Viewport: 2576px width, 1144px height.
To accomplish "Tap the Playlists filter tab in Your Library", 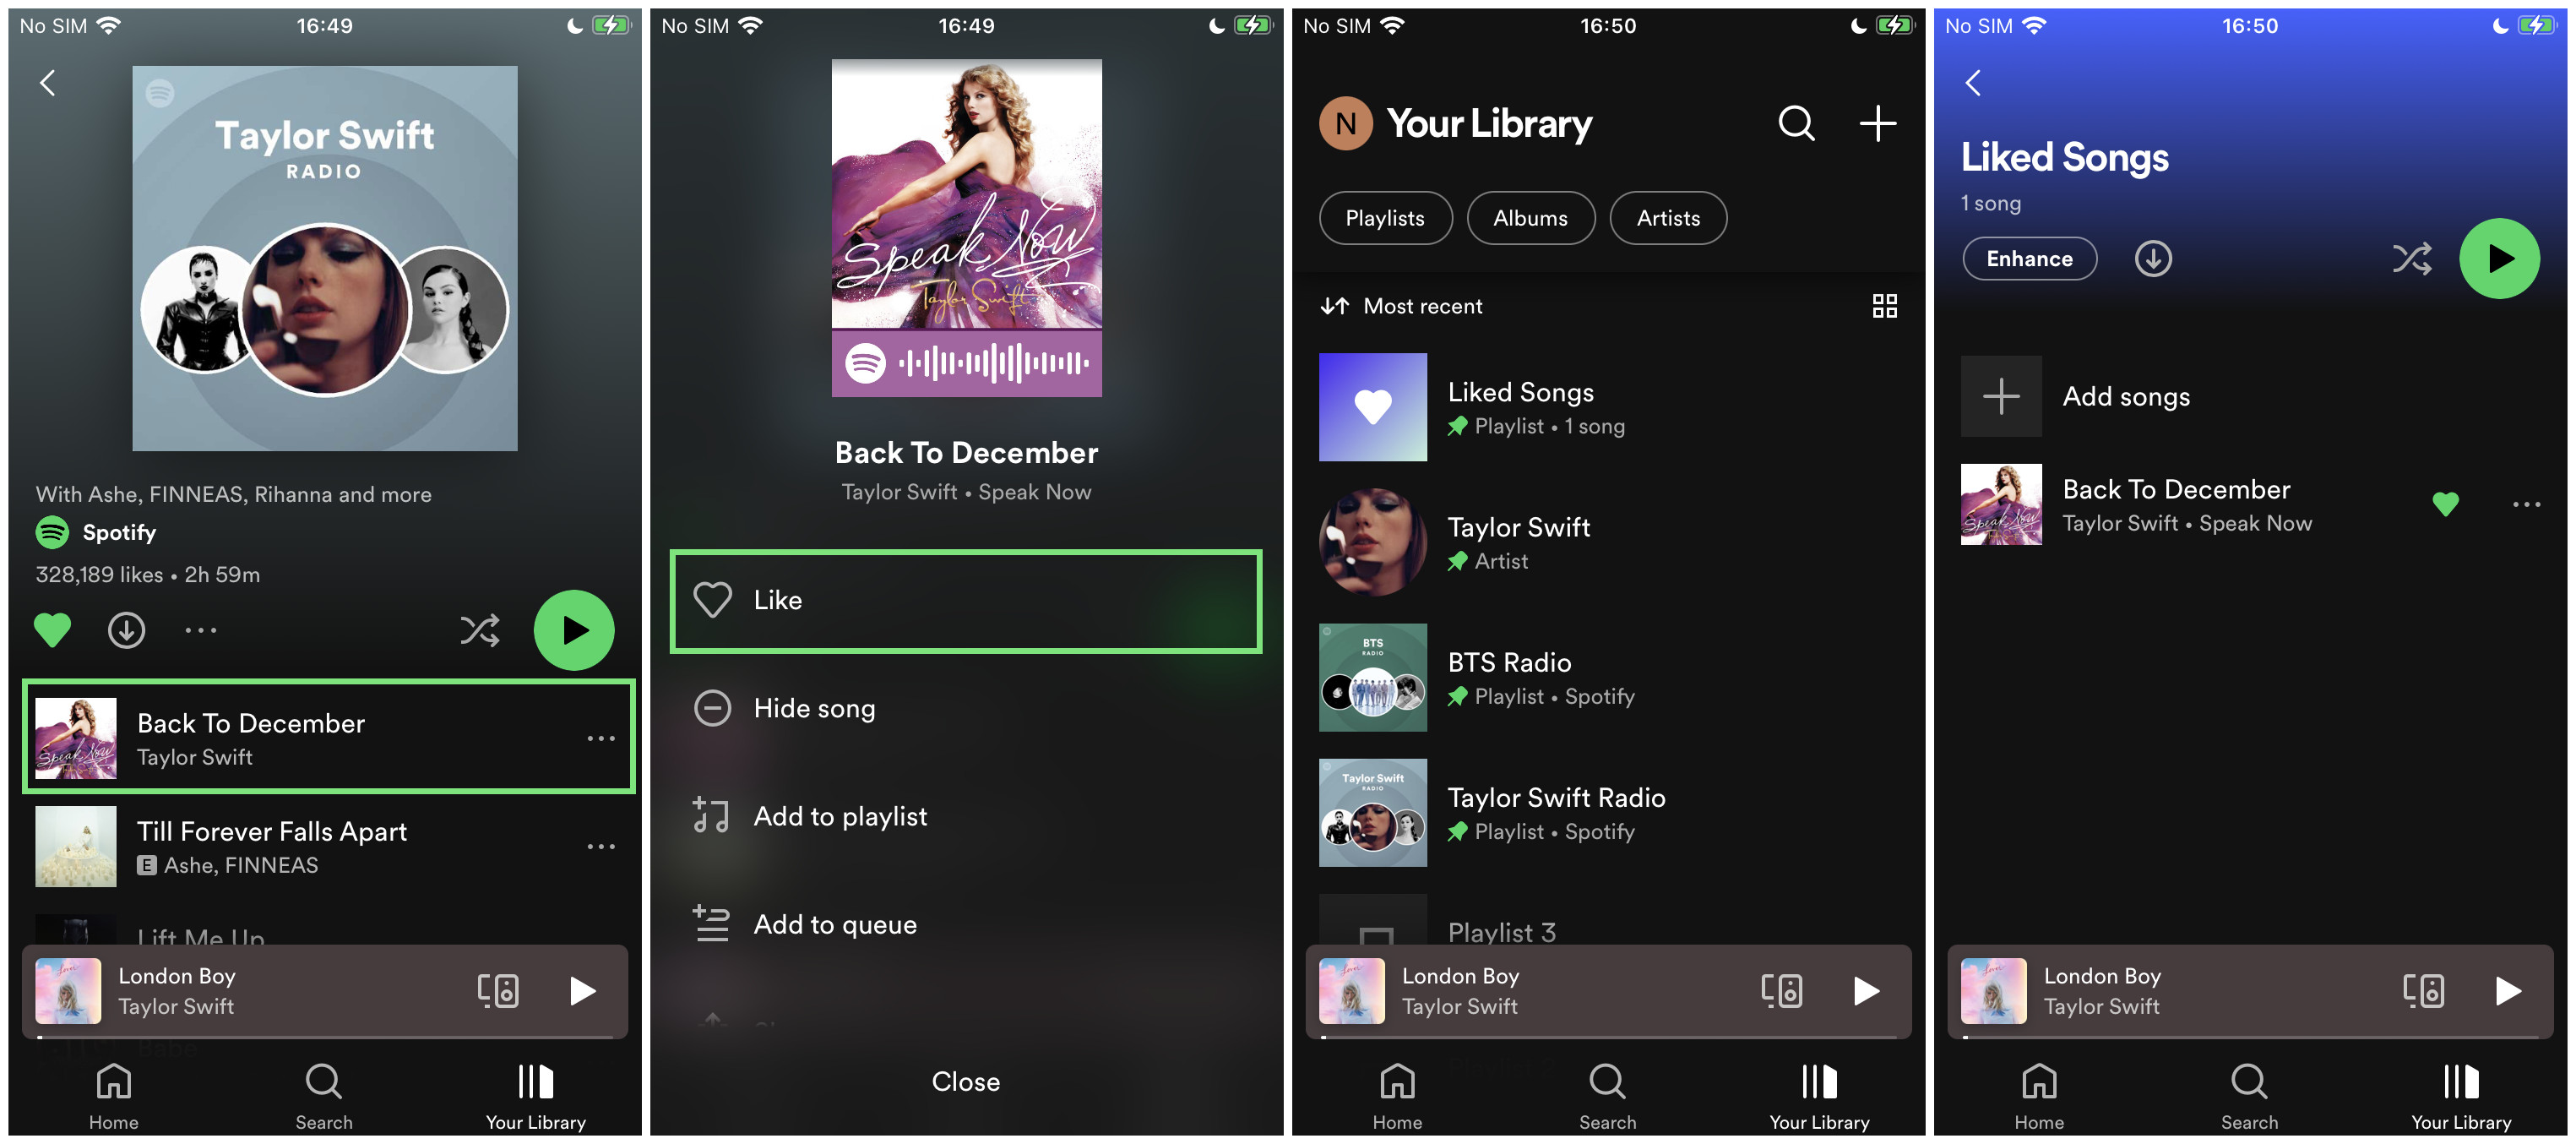I will (x=1385, y=217).
